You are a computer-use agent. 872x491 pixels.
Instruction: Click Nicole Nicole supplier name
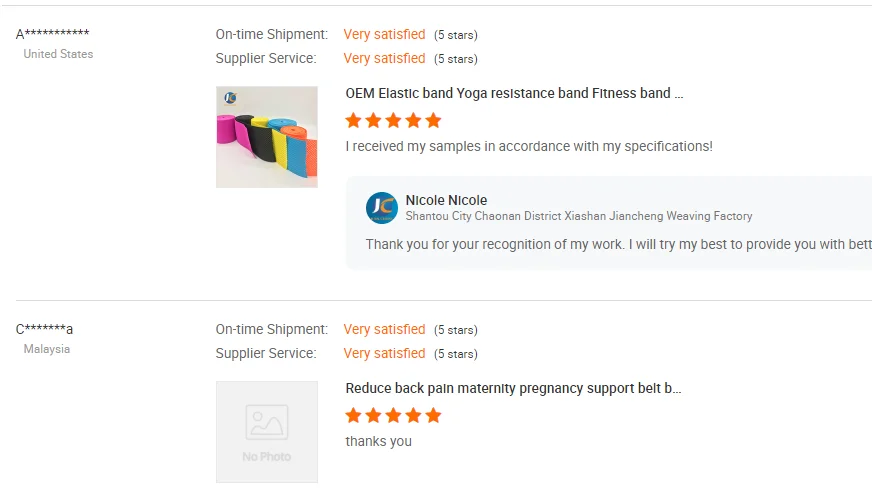446,200
